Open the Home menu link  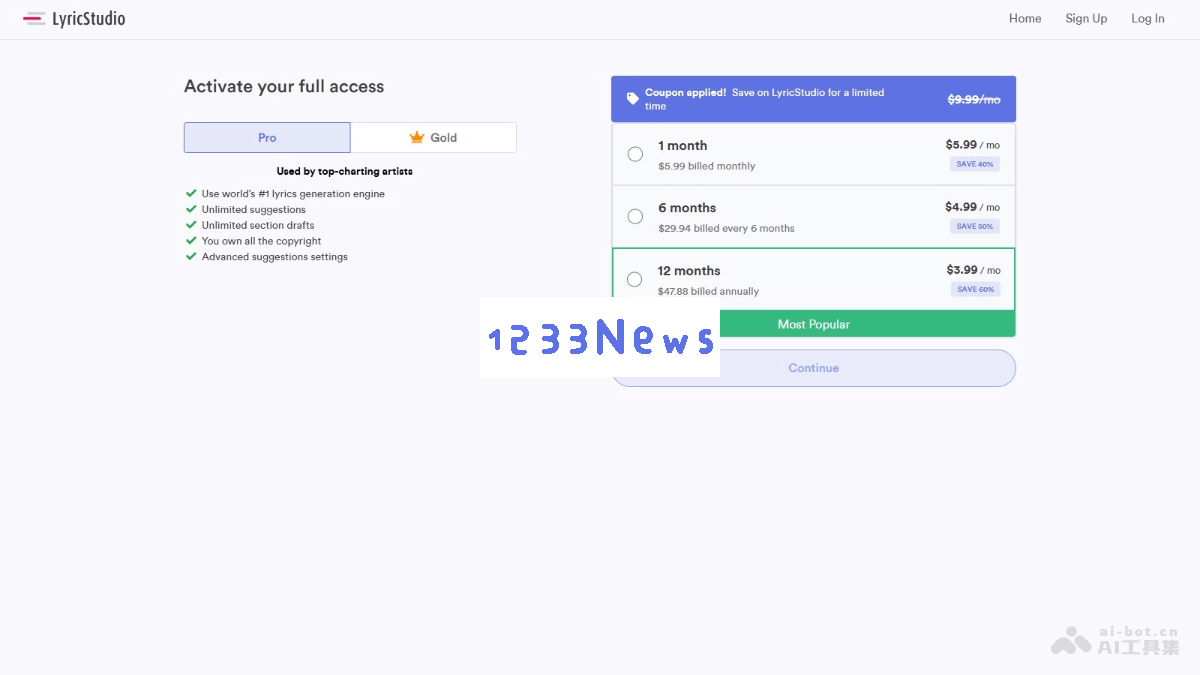coord(1025,19)
